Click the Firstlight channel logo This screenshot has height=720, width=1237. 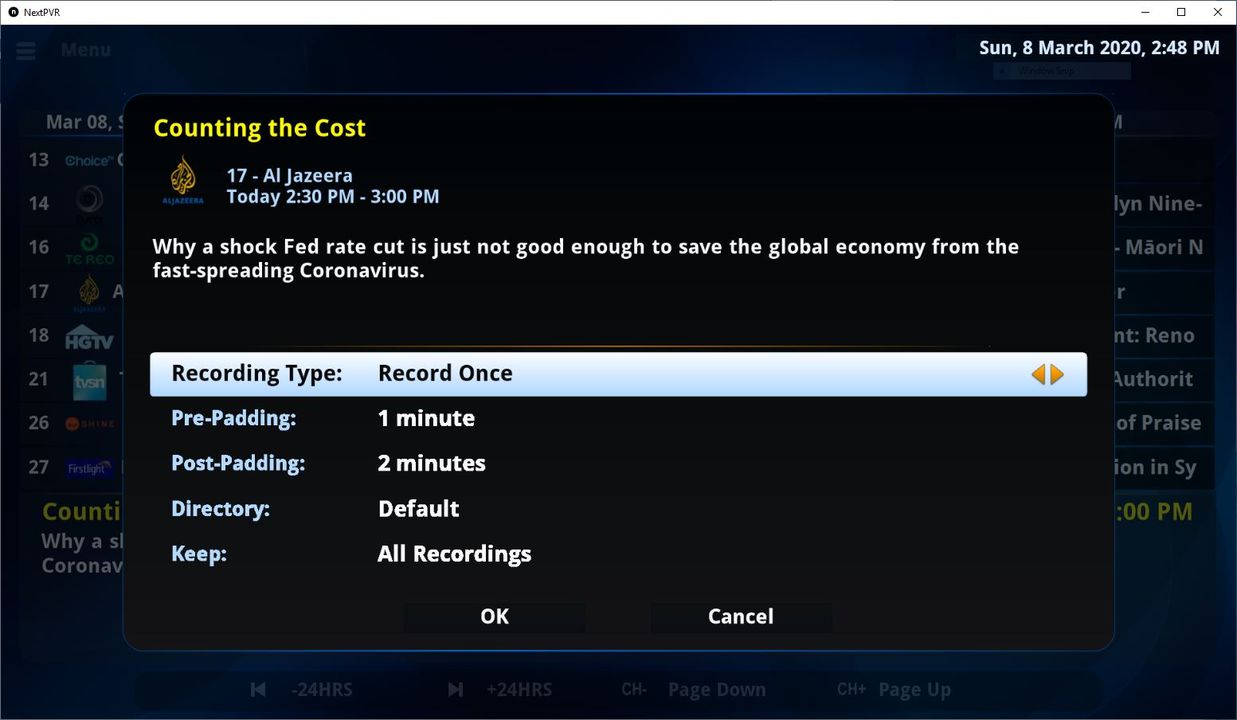click(x=89, y=468)
